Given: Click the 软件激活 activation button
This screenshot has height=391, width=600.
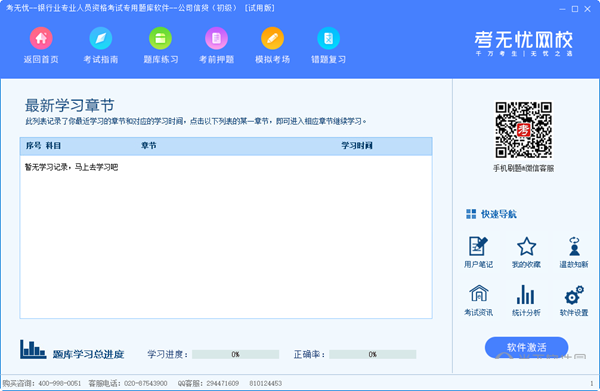Looking at the screenshot, I should [x=527, y=347].
